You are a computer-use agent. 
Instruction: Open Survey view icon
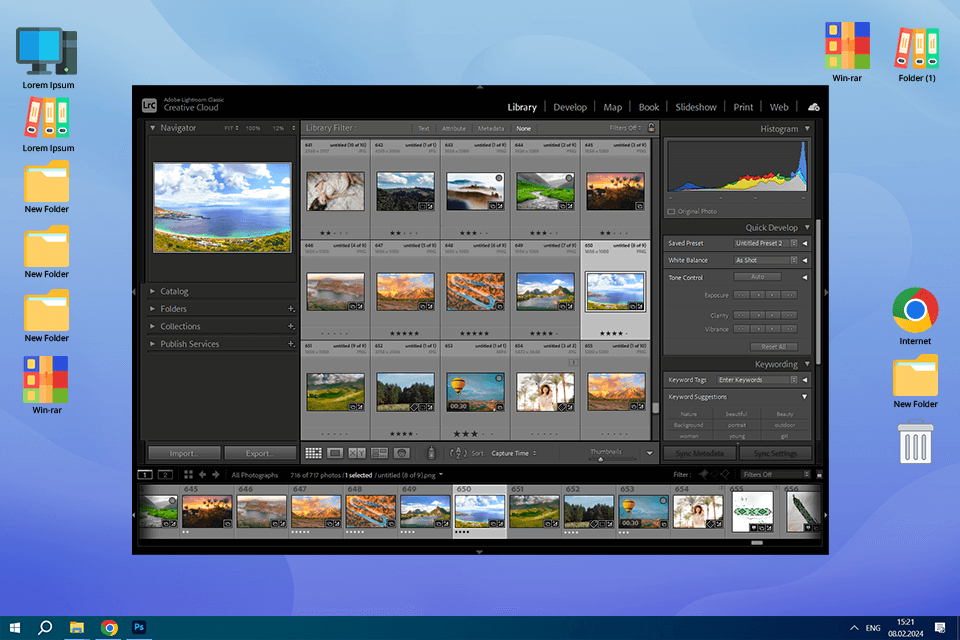(x=380, y=453)
